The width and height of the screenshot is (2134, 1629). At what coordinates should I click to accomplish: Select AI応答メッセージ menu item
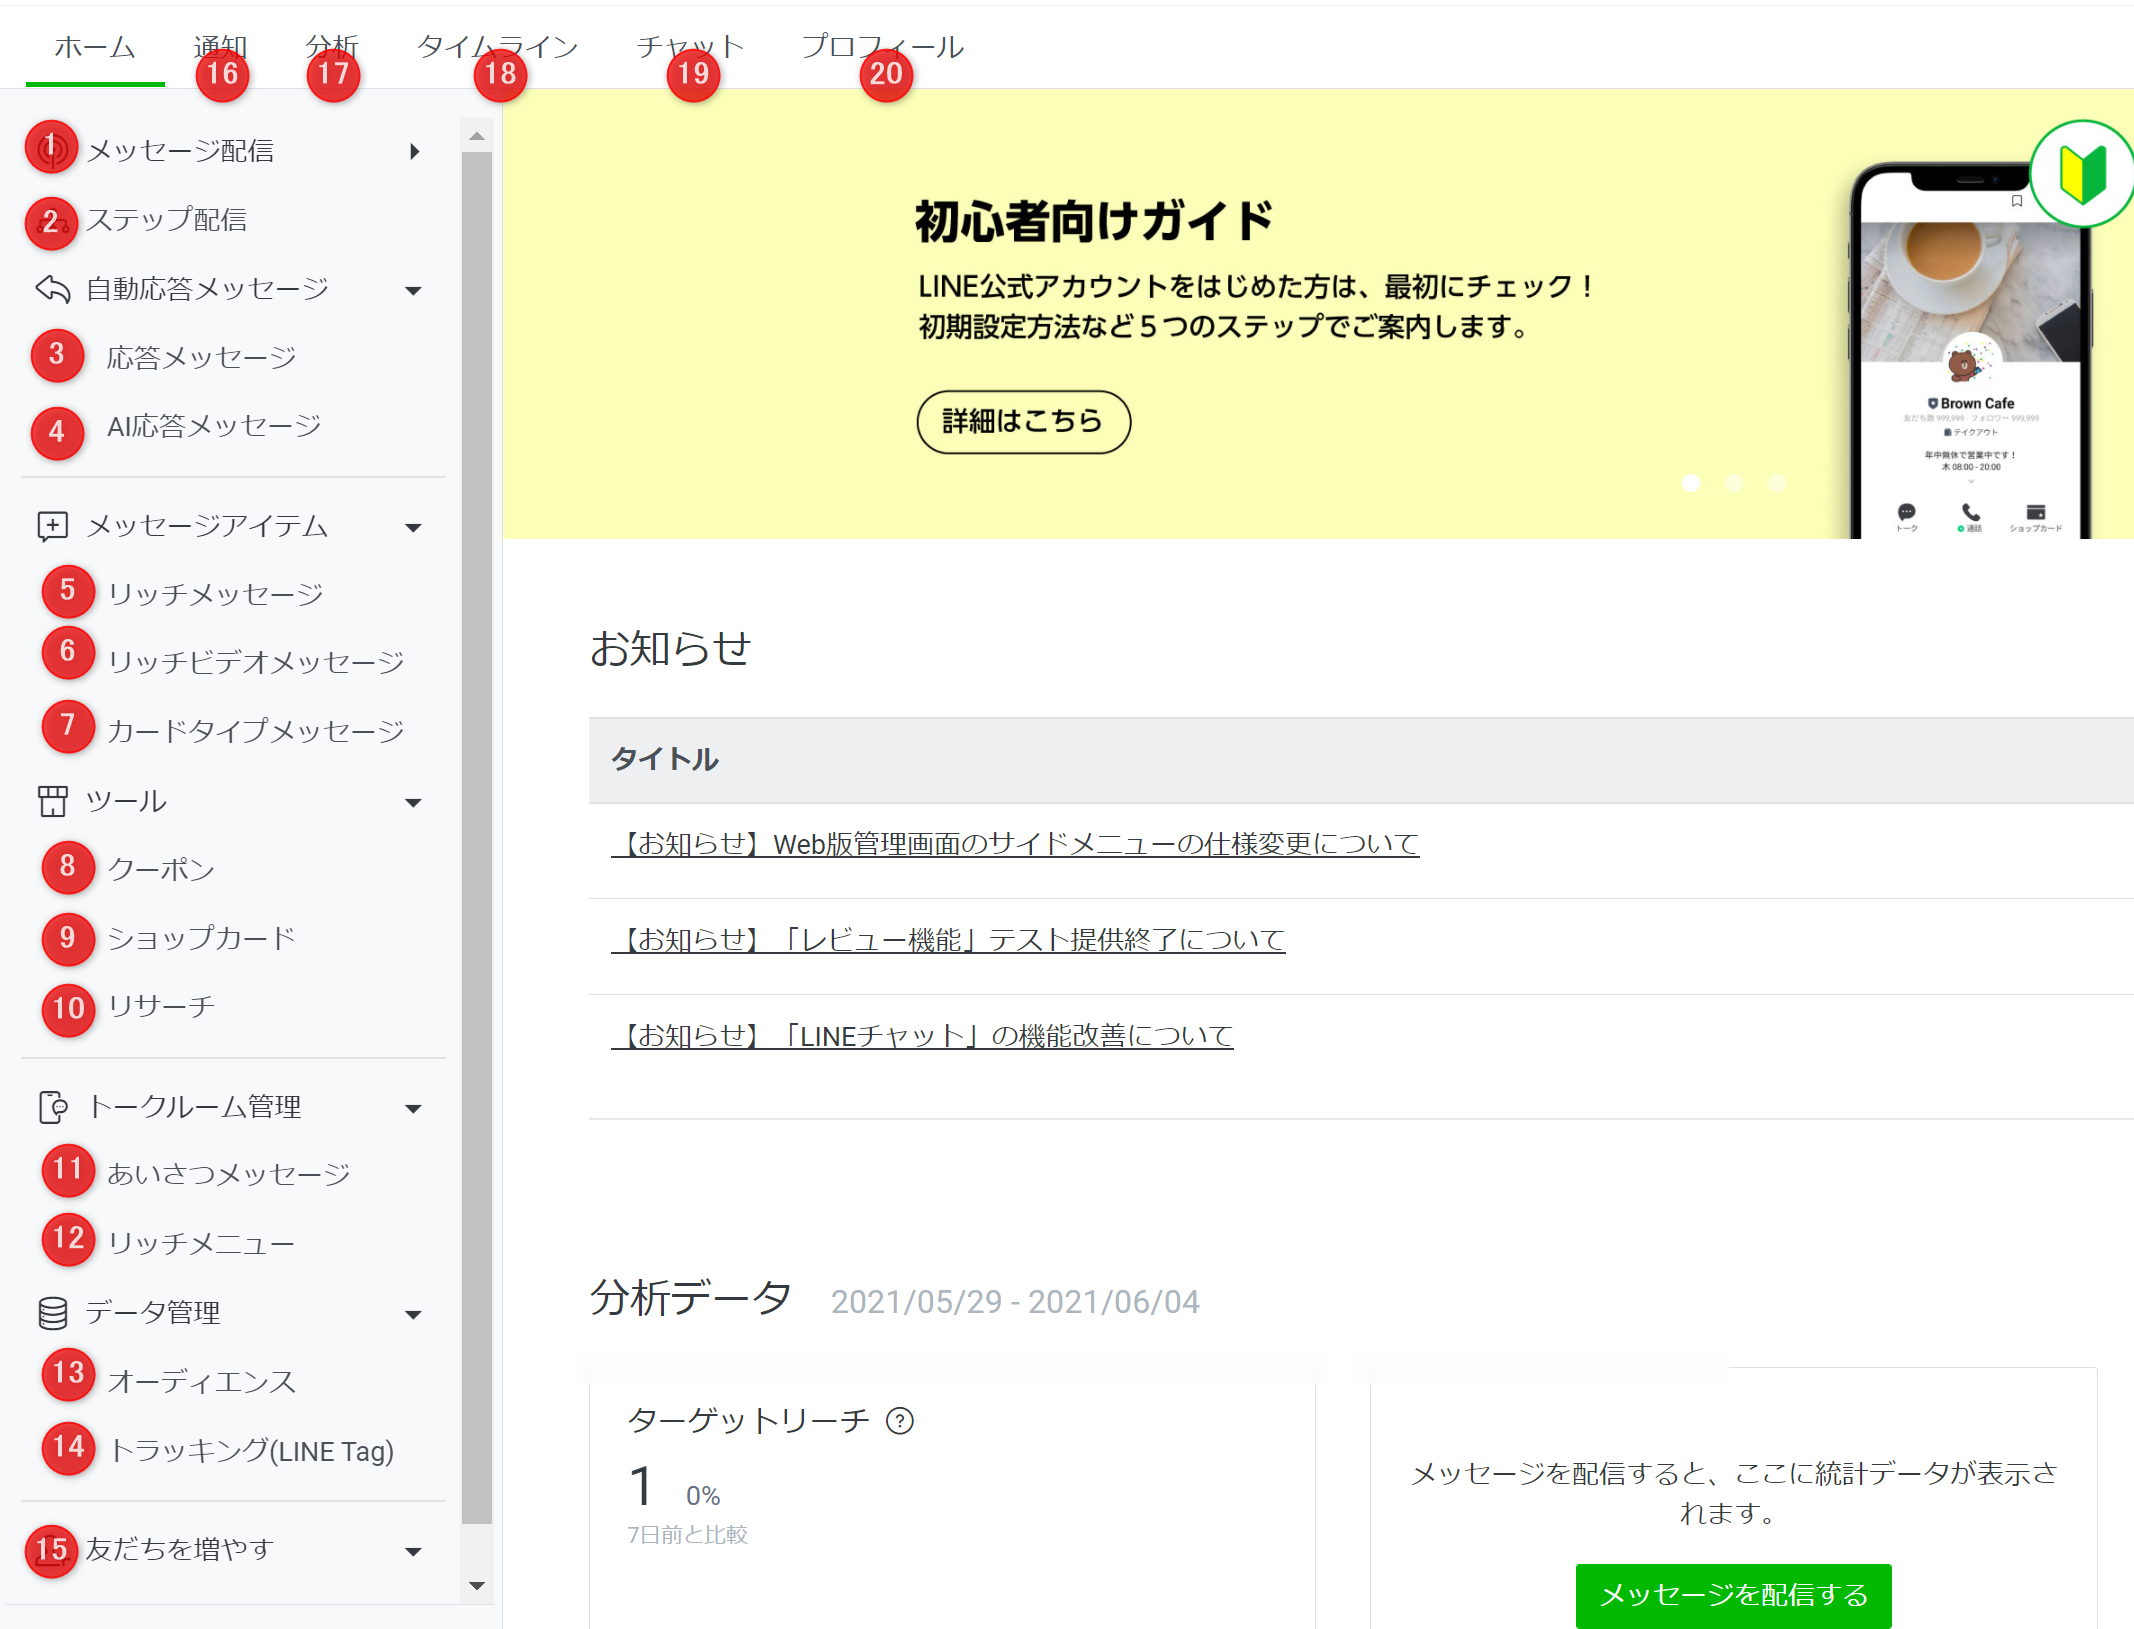pyautogui.click(x=214, y=427)
